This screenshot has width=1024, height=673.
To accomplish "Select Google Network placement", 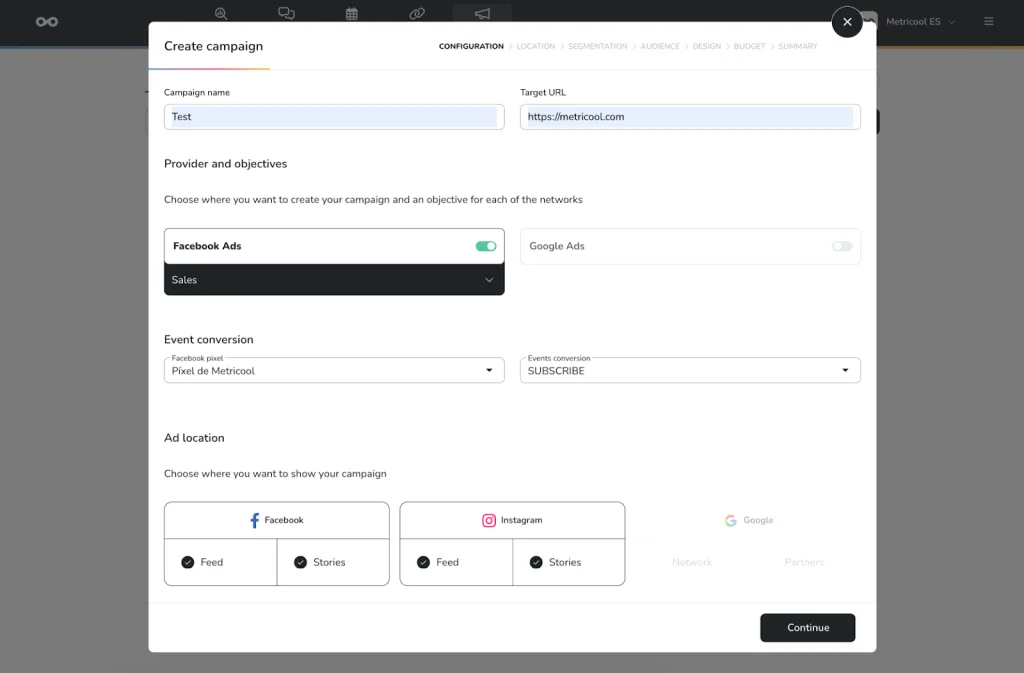I will (692, 562).
